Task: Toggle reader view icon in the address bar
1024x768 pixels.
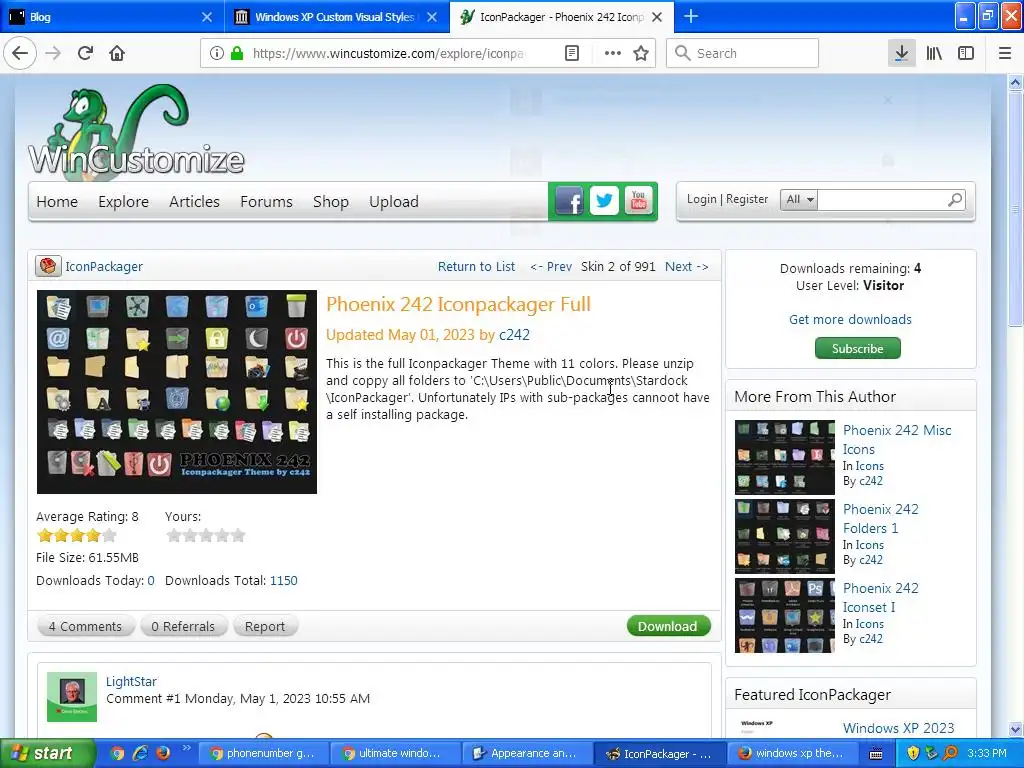Action: (571, 53)
